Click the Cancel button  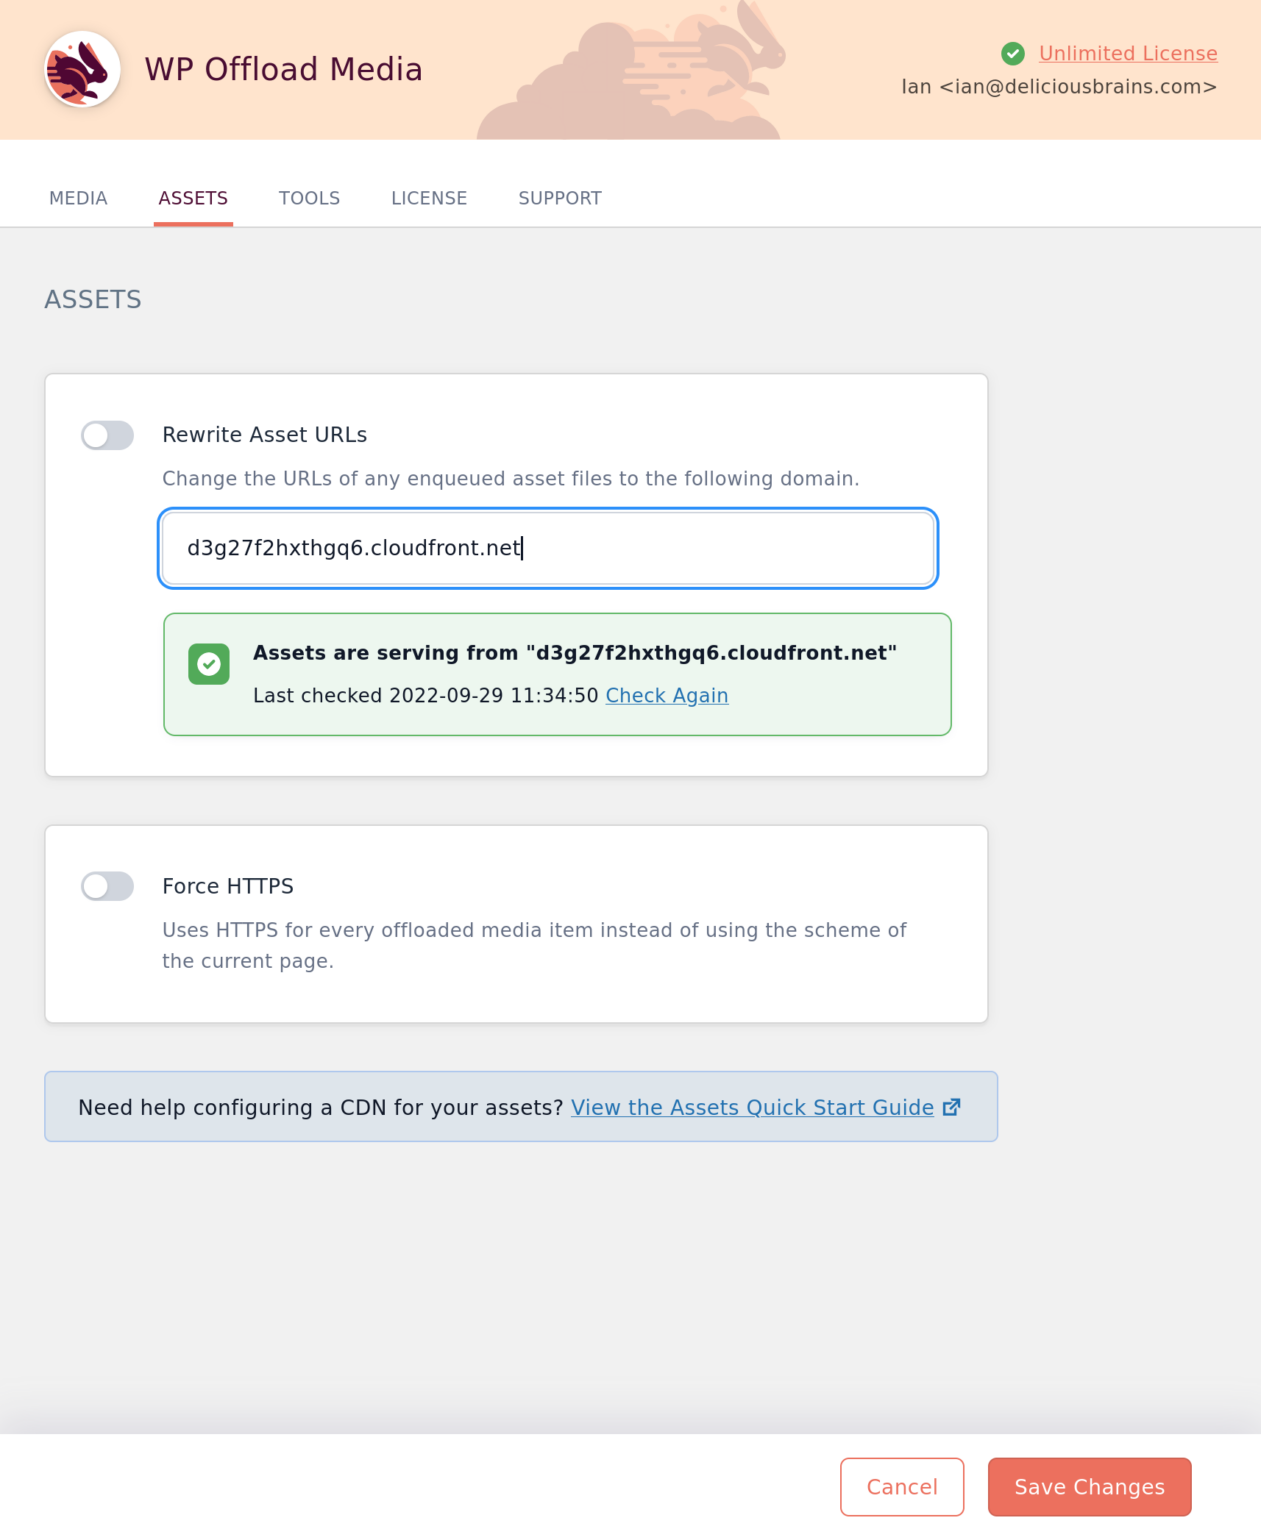(x=902, y=1487)
